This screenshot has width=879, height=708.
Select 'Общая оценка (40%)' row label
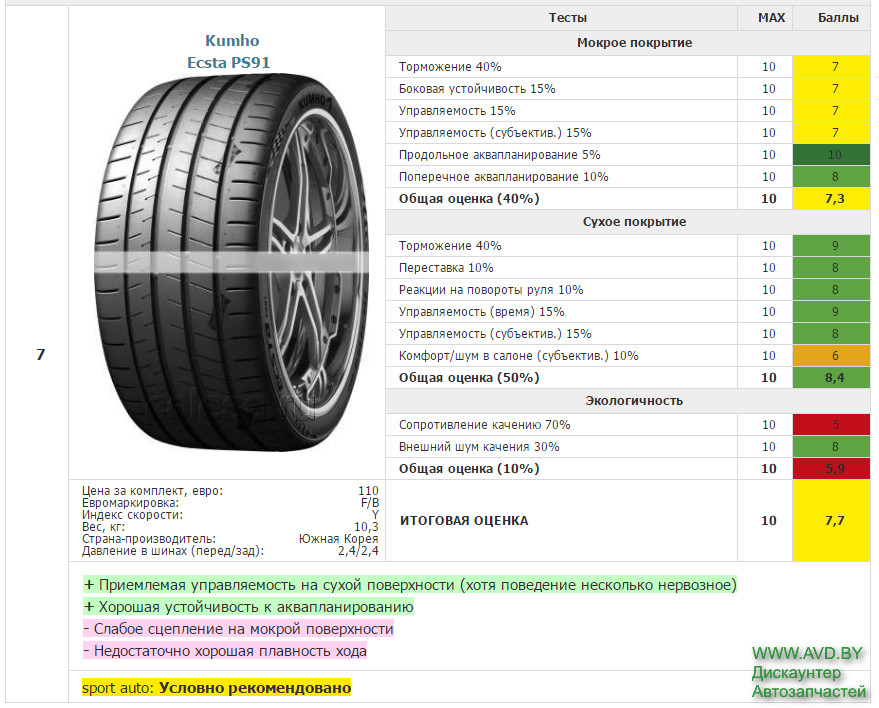point(469,198)
